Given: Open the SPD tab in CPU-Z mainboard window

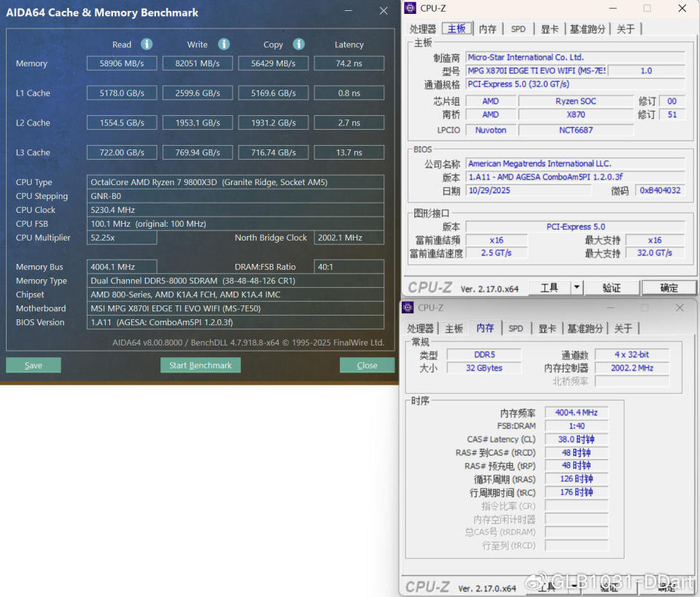Looking at the screenshot, I should pos(518,29).
